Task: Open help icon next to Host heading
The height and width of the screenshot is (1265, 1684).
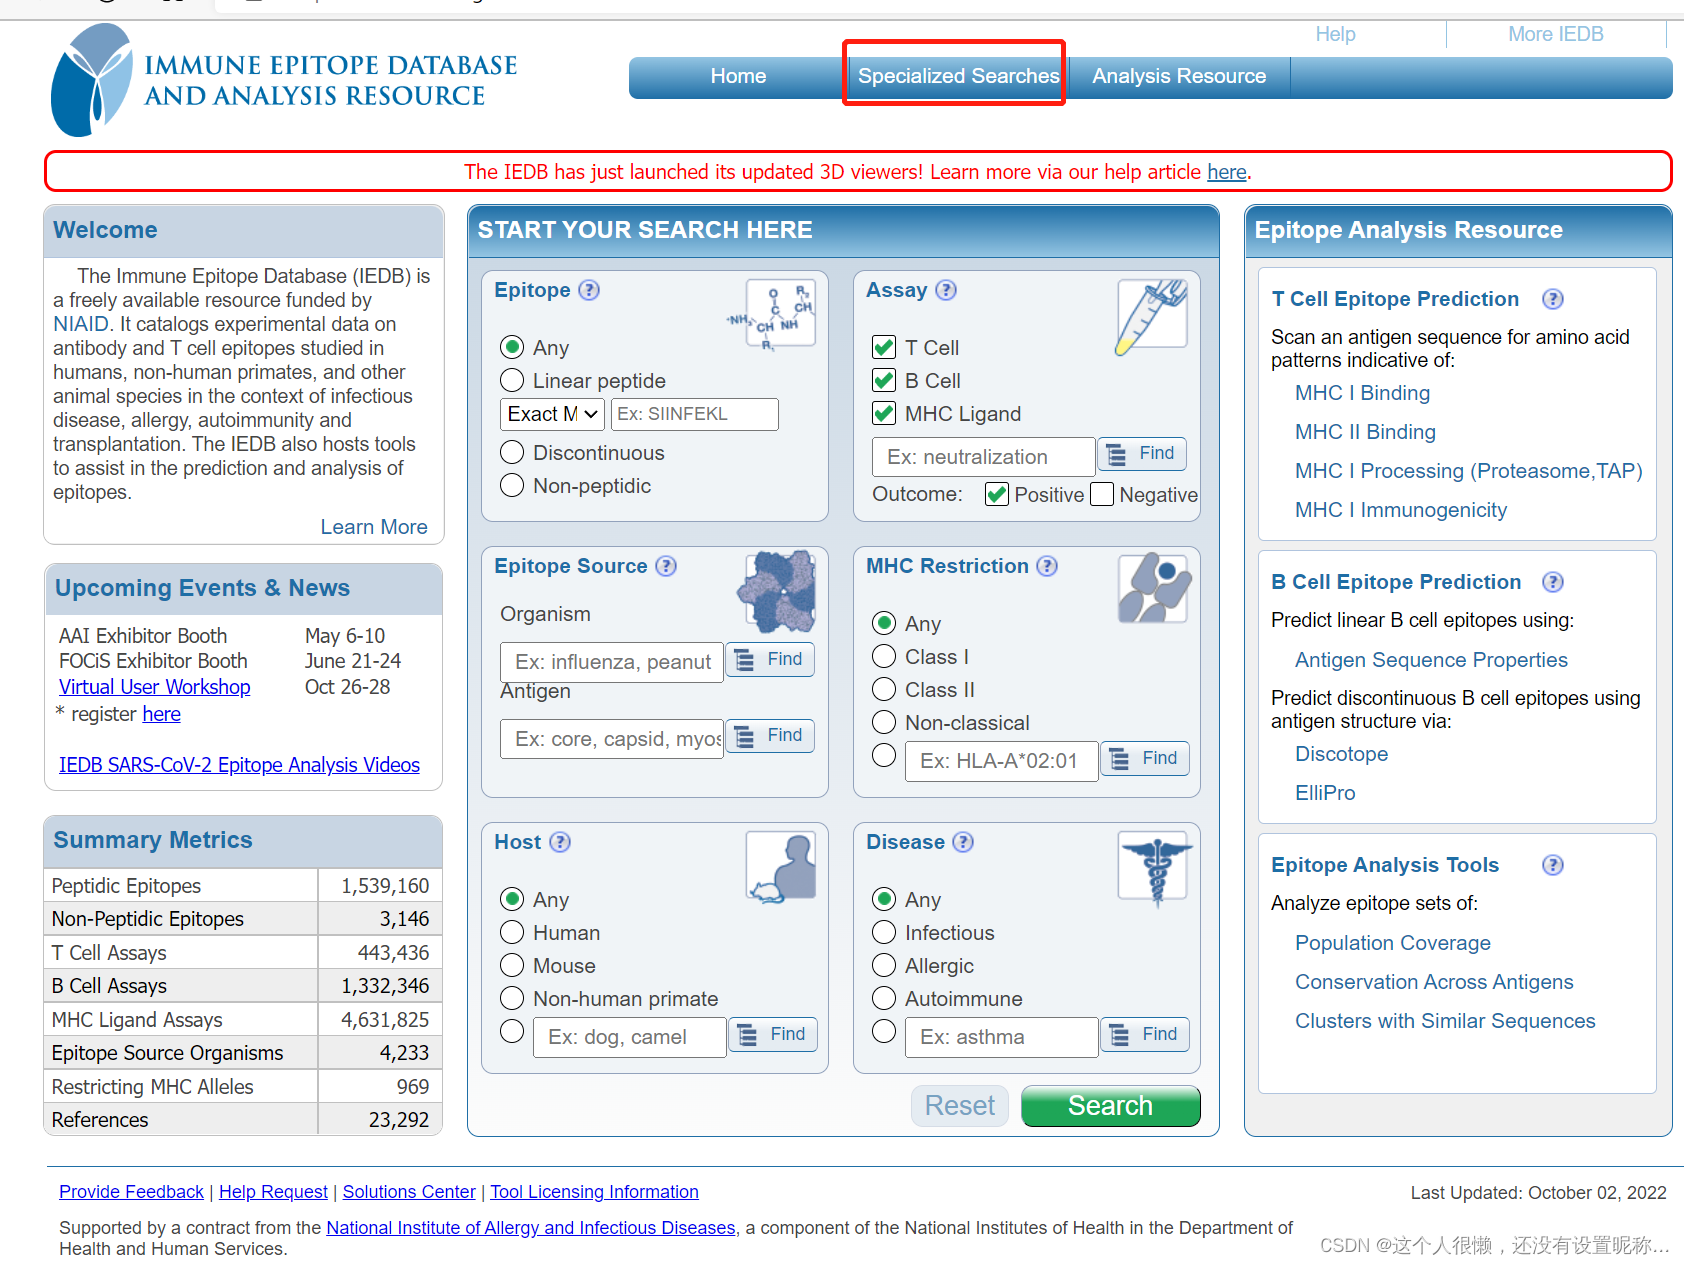Action: 560,842
